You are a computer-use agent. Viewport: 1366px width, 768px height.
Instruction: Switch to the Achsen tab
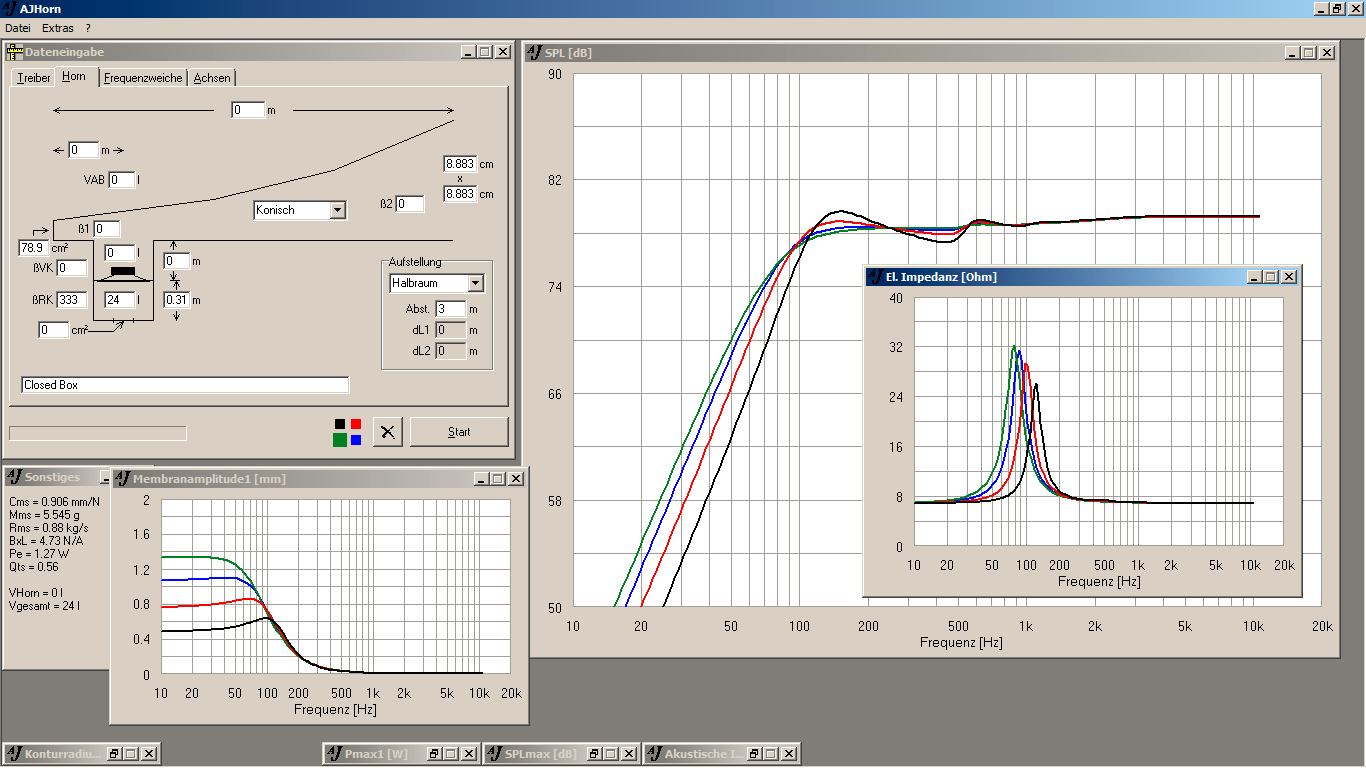click(212, 78)
